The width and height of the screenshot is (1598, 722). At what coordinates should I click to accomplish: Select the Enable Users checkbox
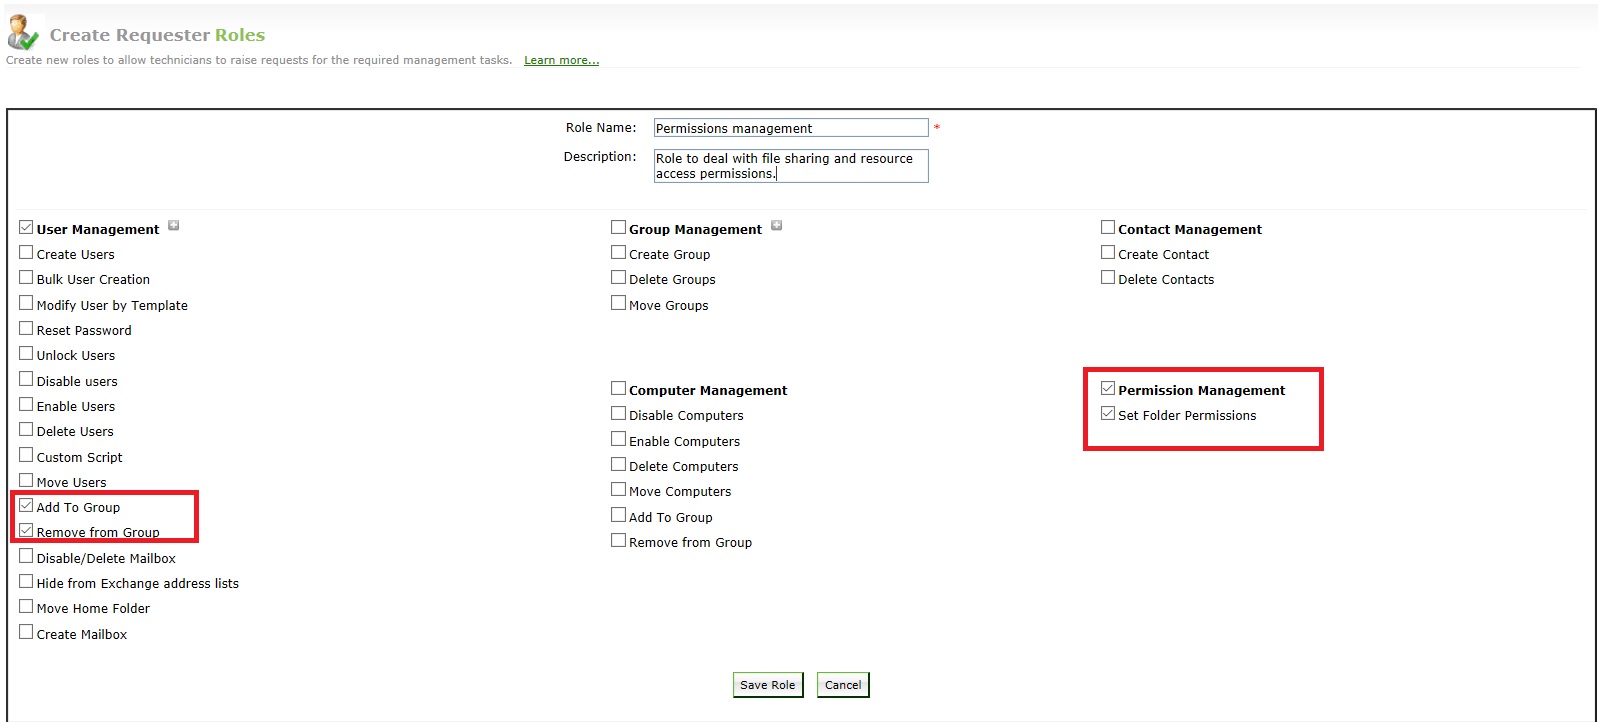(x=26, y=405)
